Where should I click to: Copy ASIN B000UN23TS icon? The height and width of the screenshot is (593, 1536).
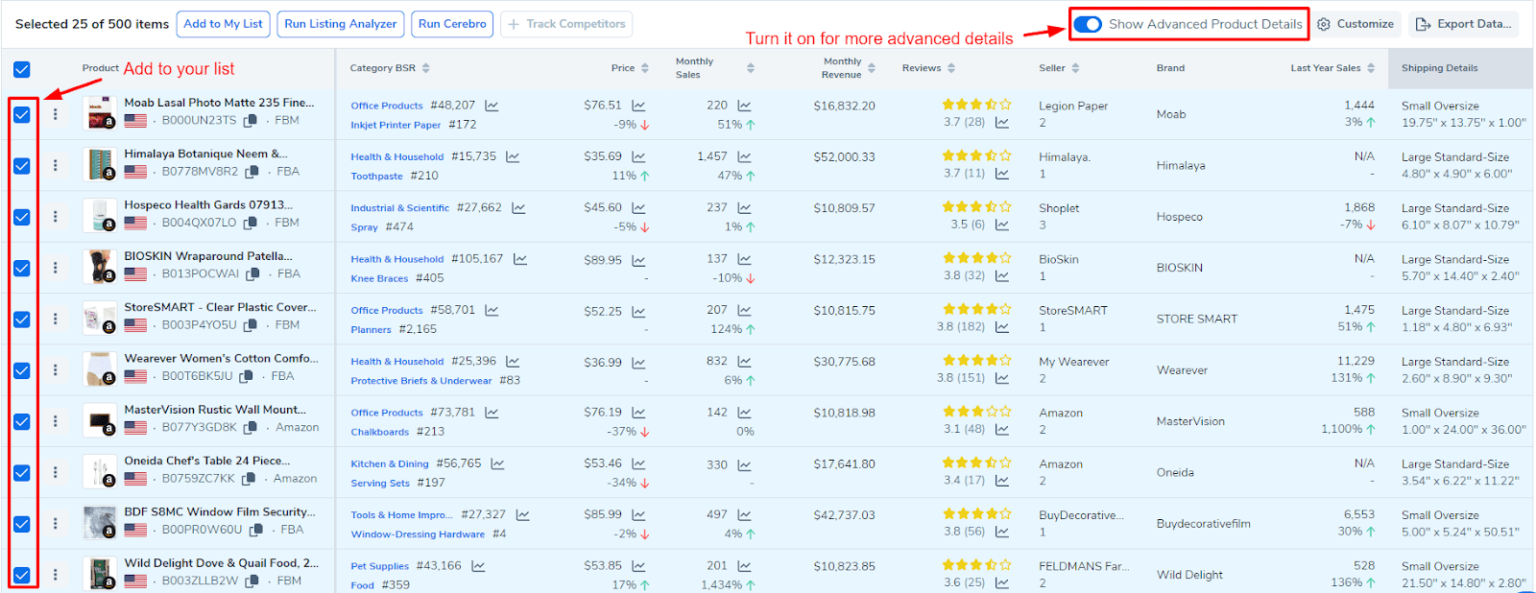[252, 121]
